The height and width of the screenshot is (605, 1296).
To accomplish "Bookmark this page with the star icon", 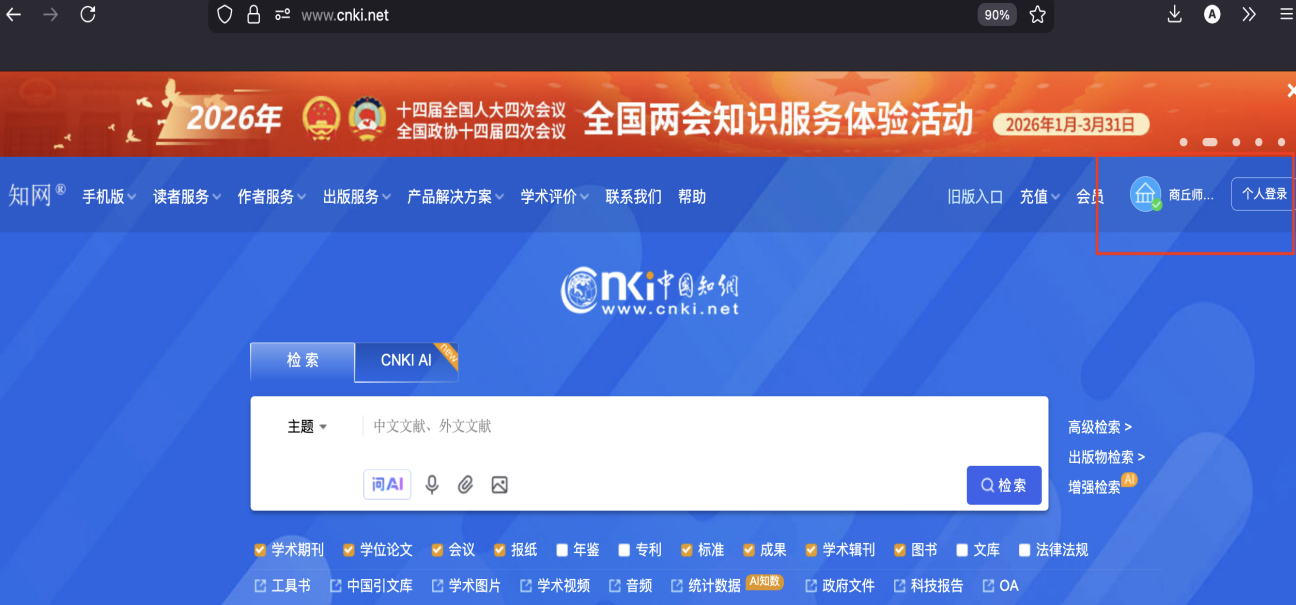I will [1037, 15].
